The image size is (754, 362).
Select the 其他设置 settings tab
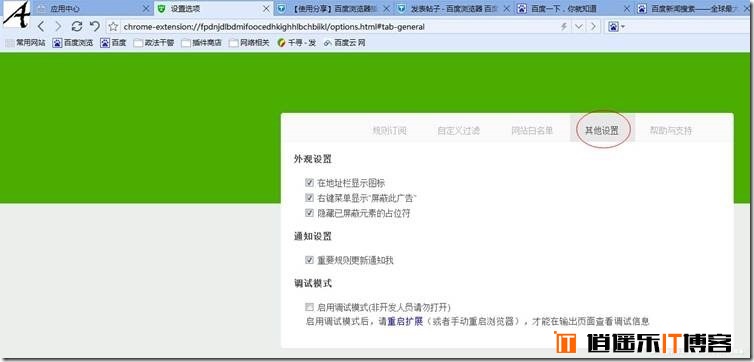pyautogui.click(x=602, y=130)
